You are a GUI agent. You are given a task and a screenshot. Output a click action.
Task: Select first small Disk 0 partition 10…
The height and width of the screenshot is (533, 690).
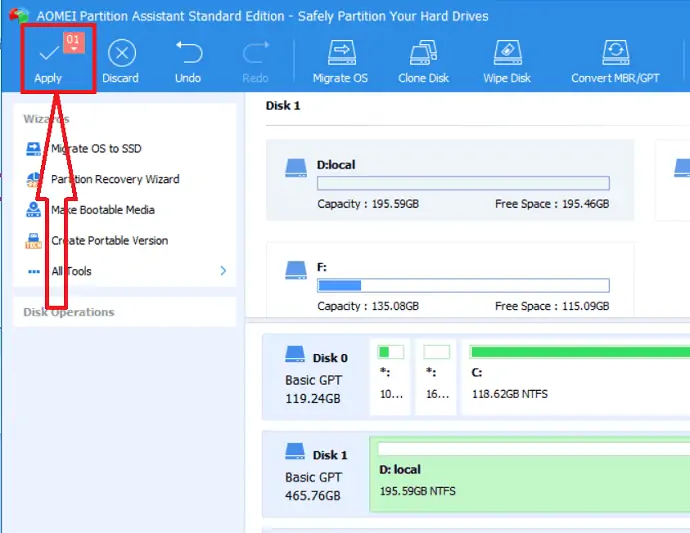391,377
